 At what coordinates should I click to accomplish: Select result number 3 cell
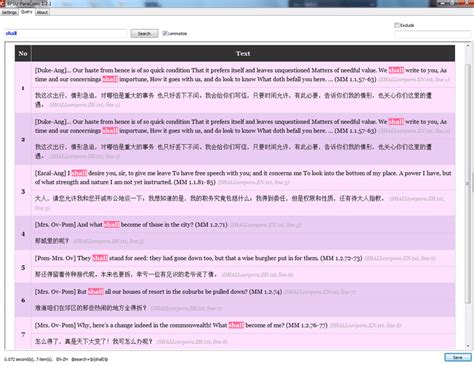pyautogui.click(x=23, y=191)
